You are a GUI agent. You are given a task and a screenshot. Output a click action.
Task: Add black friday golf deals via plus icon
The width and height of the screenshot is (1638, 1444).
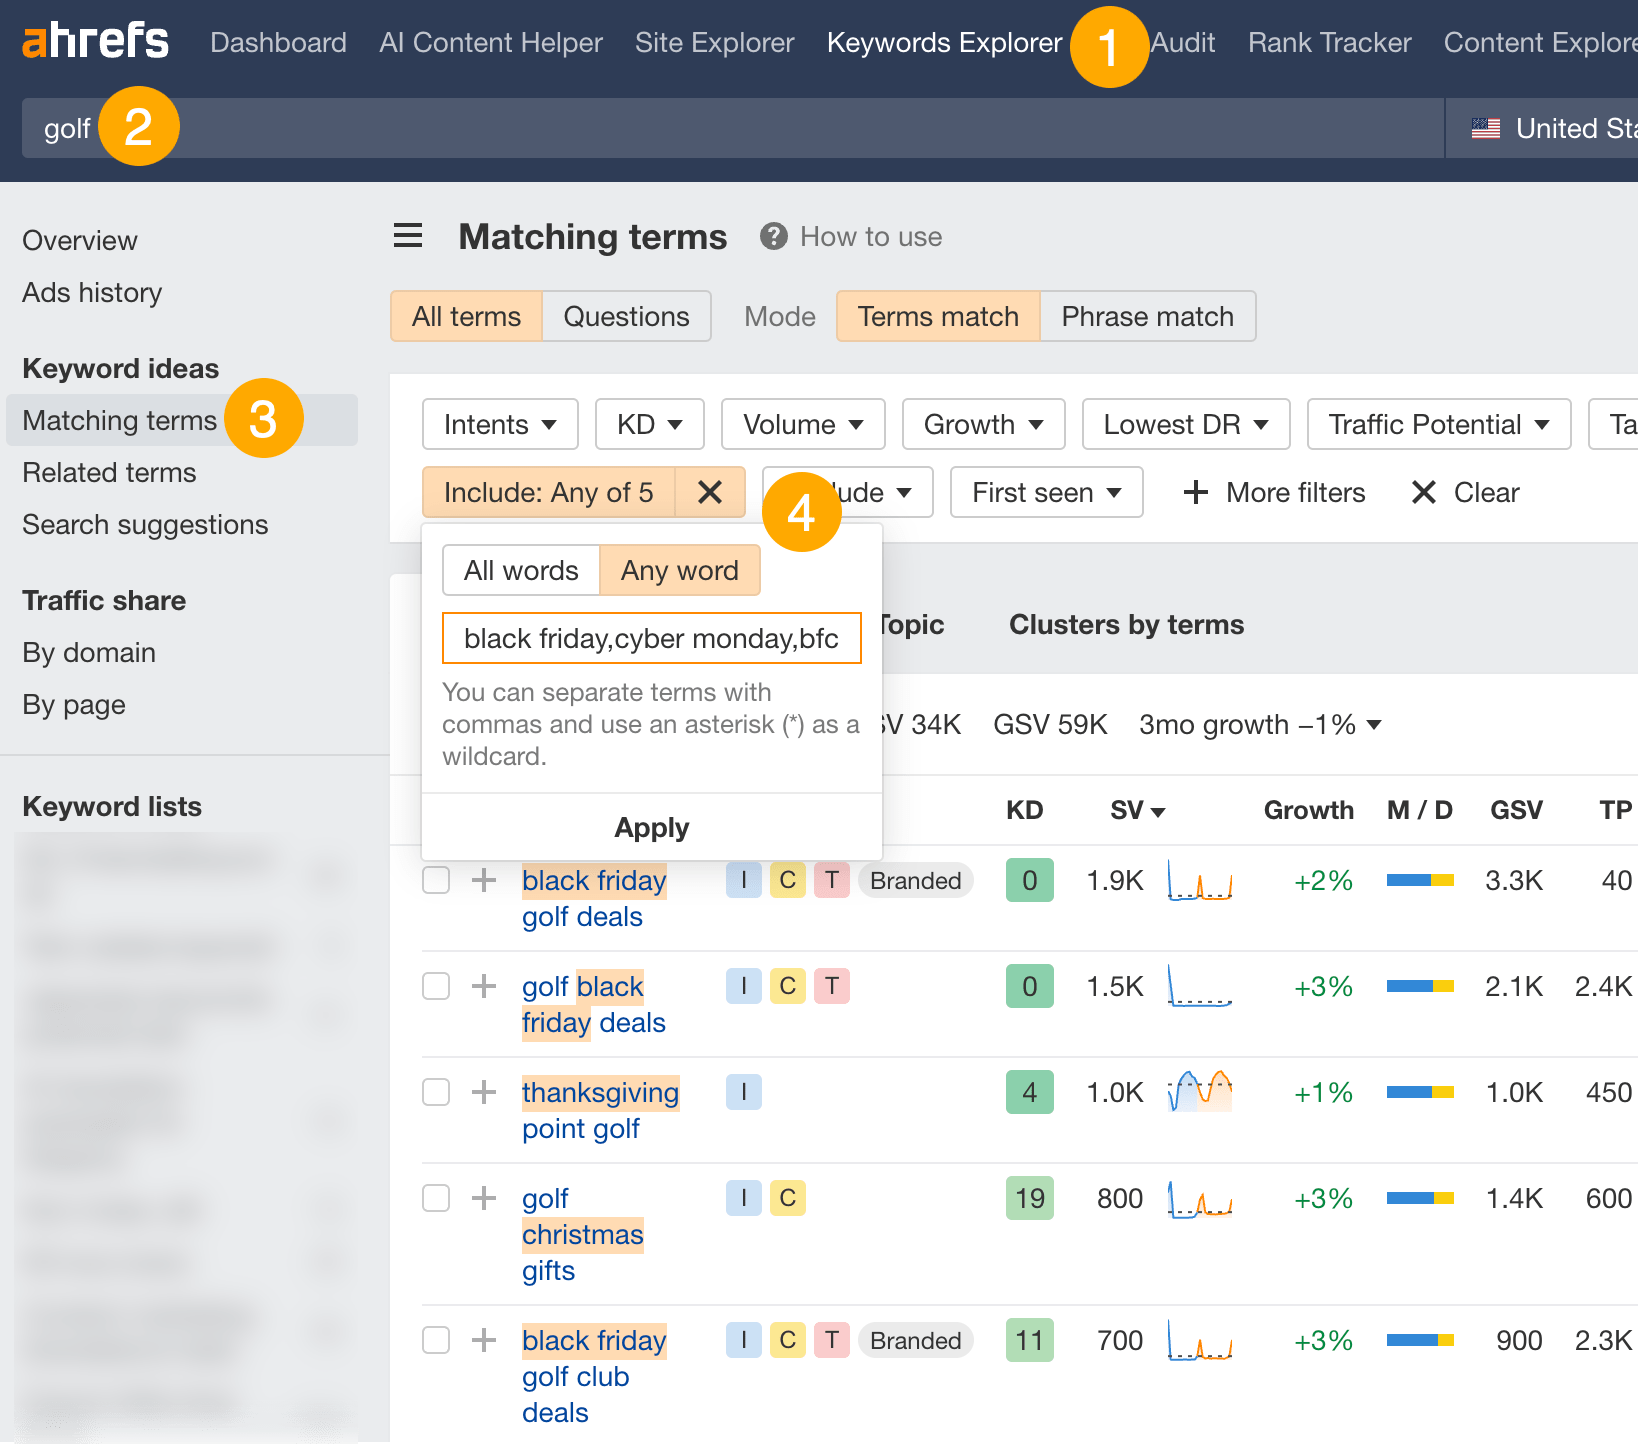click(x=483, y=880)
